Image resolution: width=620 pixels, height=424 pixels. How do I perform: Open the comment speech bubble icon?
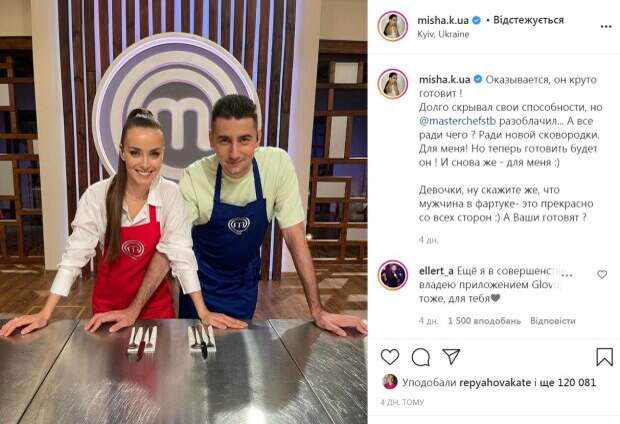point(421,357)
